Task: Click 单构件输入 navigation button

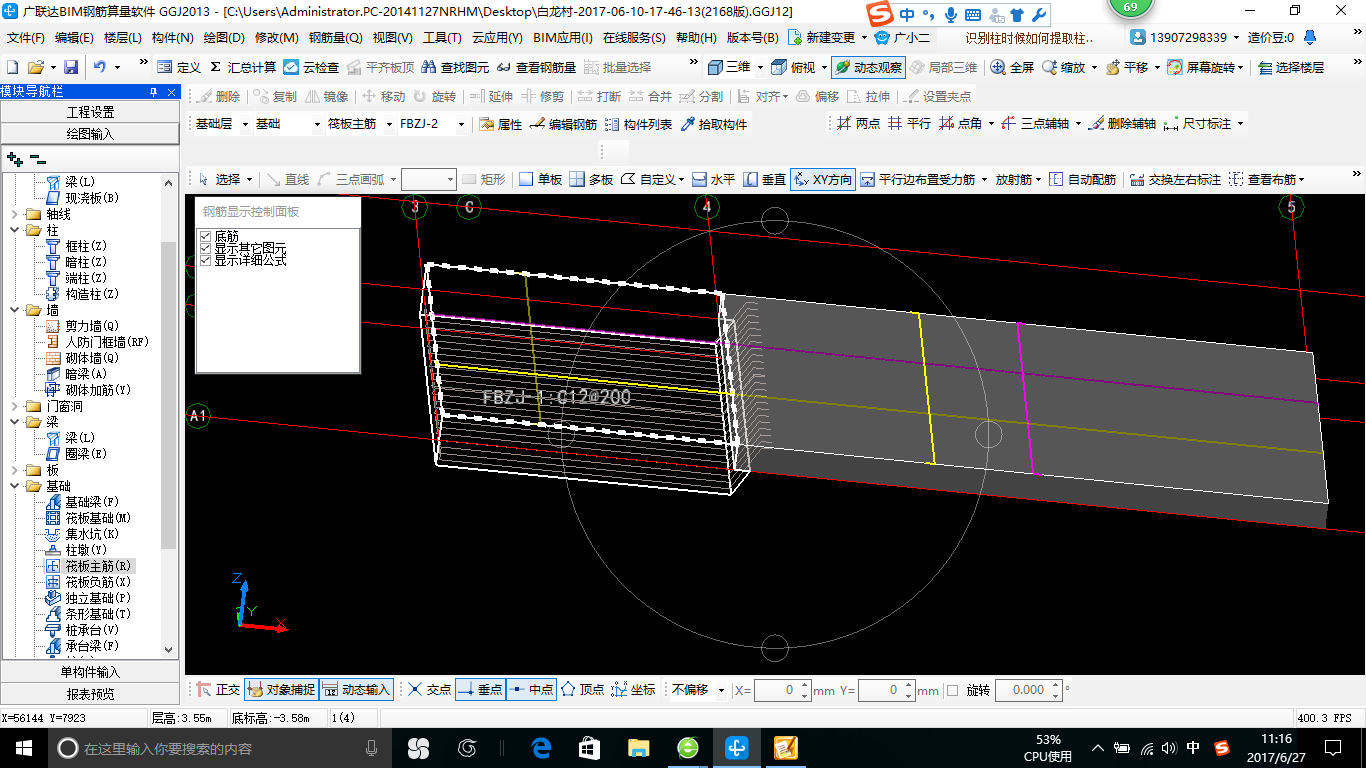Action: click(x=90, y=672)
